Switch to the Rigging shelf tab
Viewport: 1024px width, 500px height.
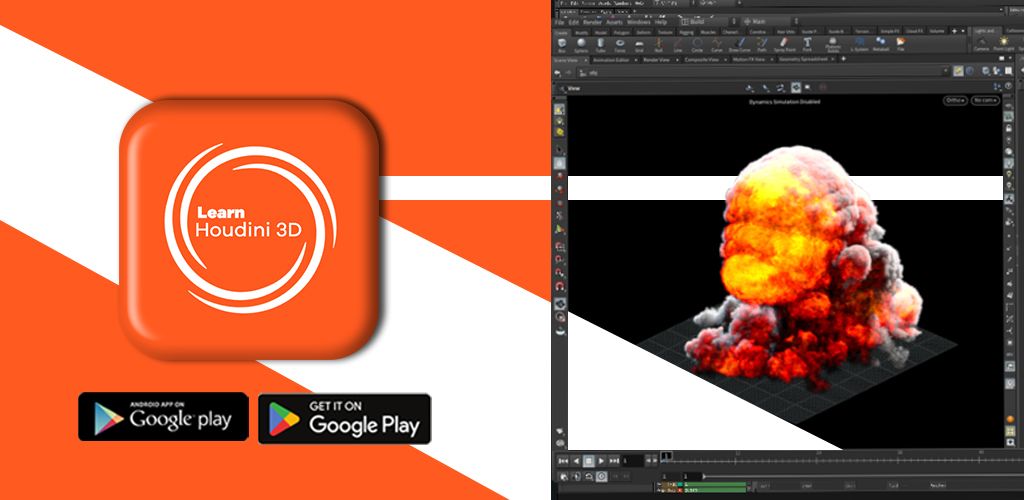pos(686,31)
